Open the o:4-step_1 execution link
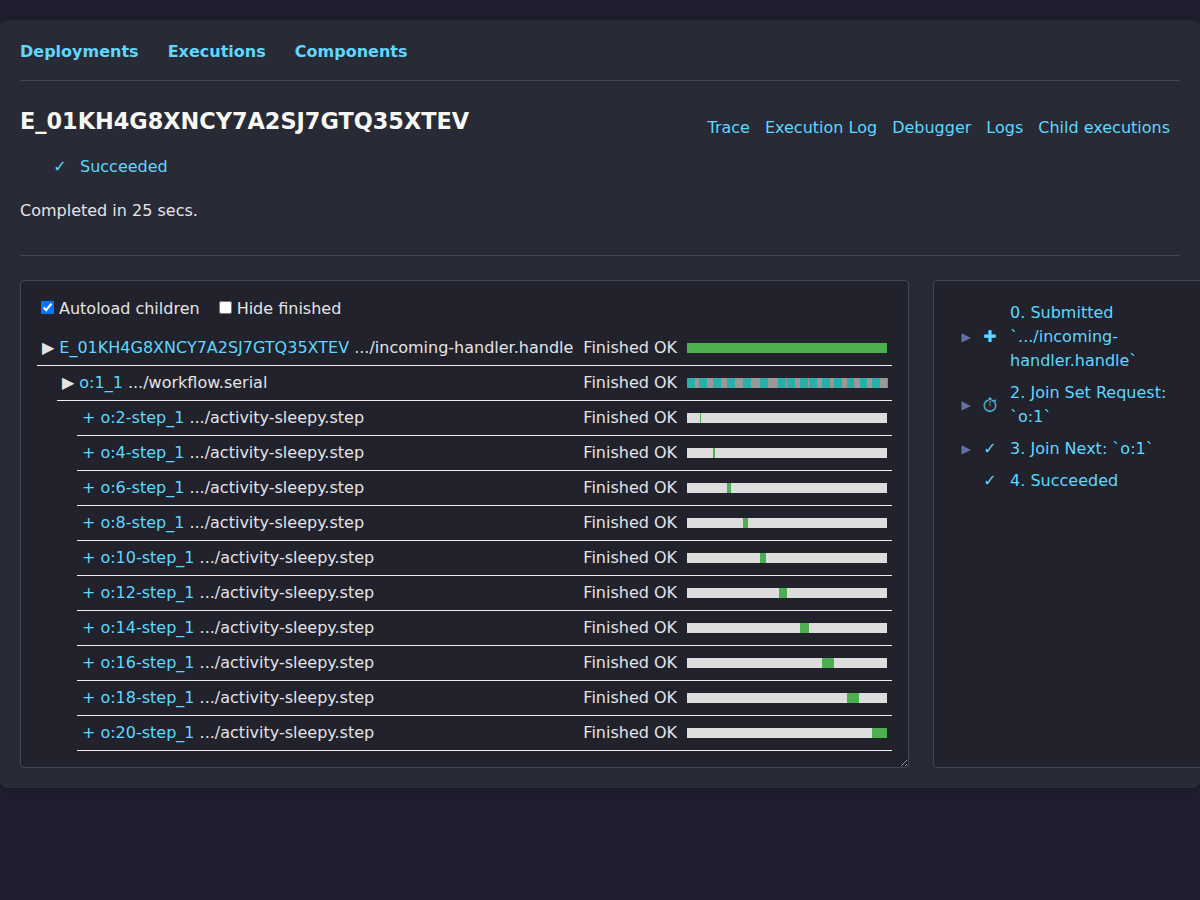This screenshot has height=900, width=1200. (x=142, y=453)
